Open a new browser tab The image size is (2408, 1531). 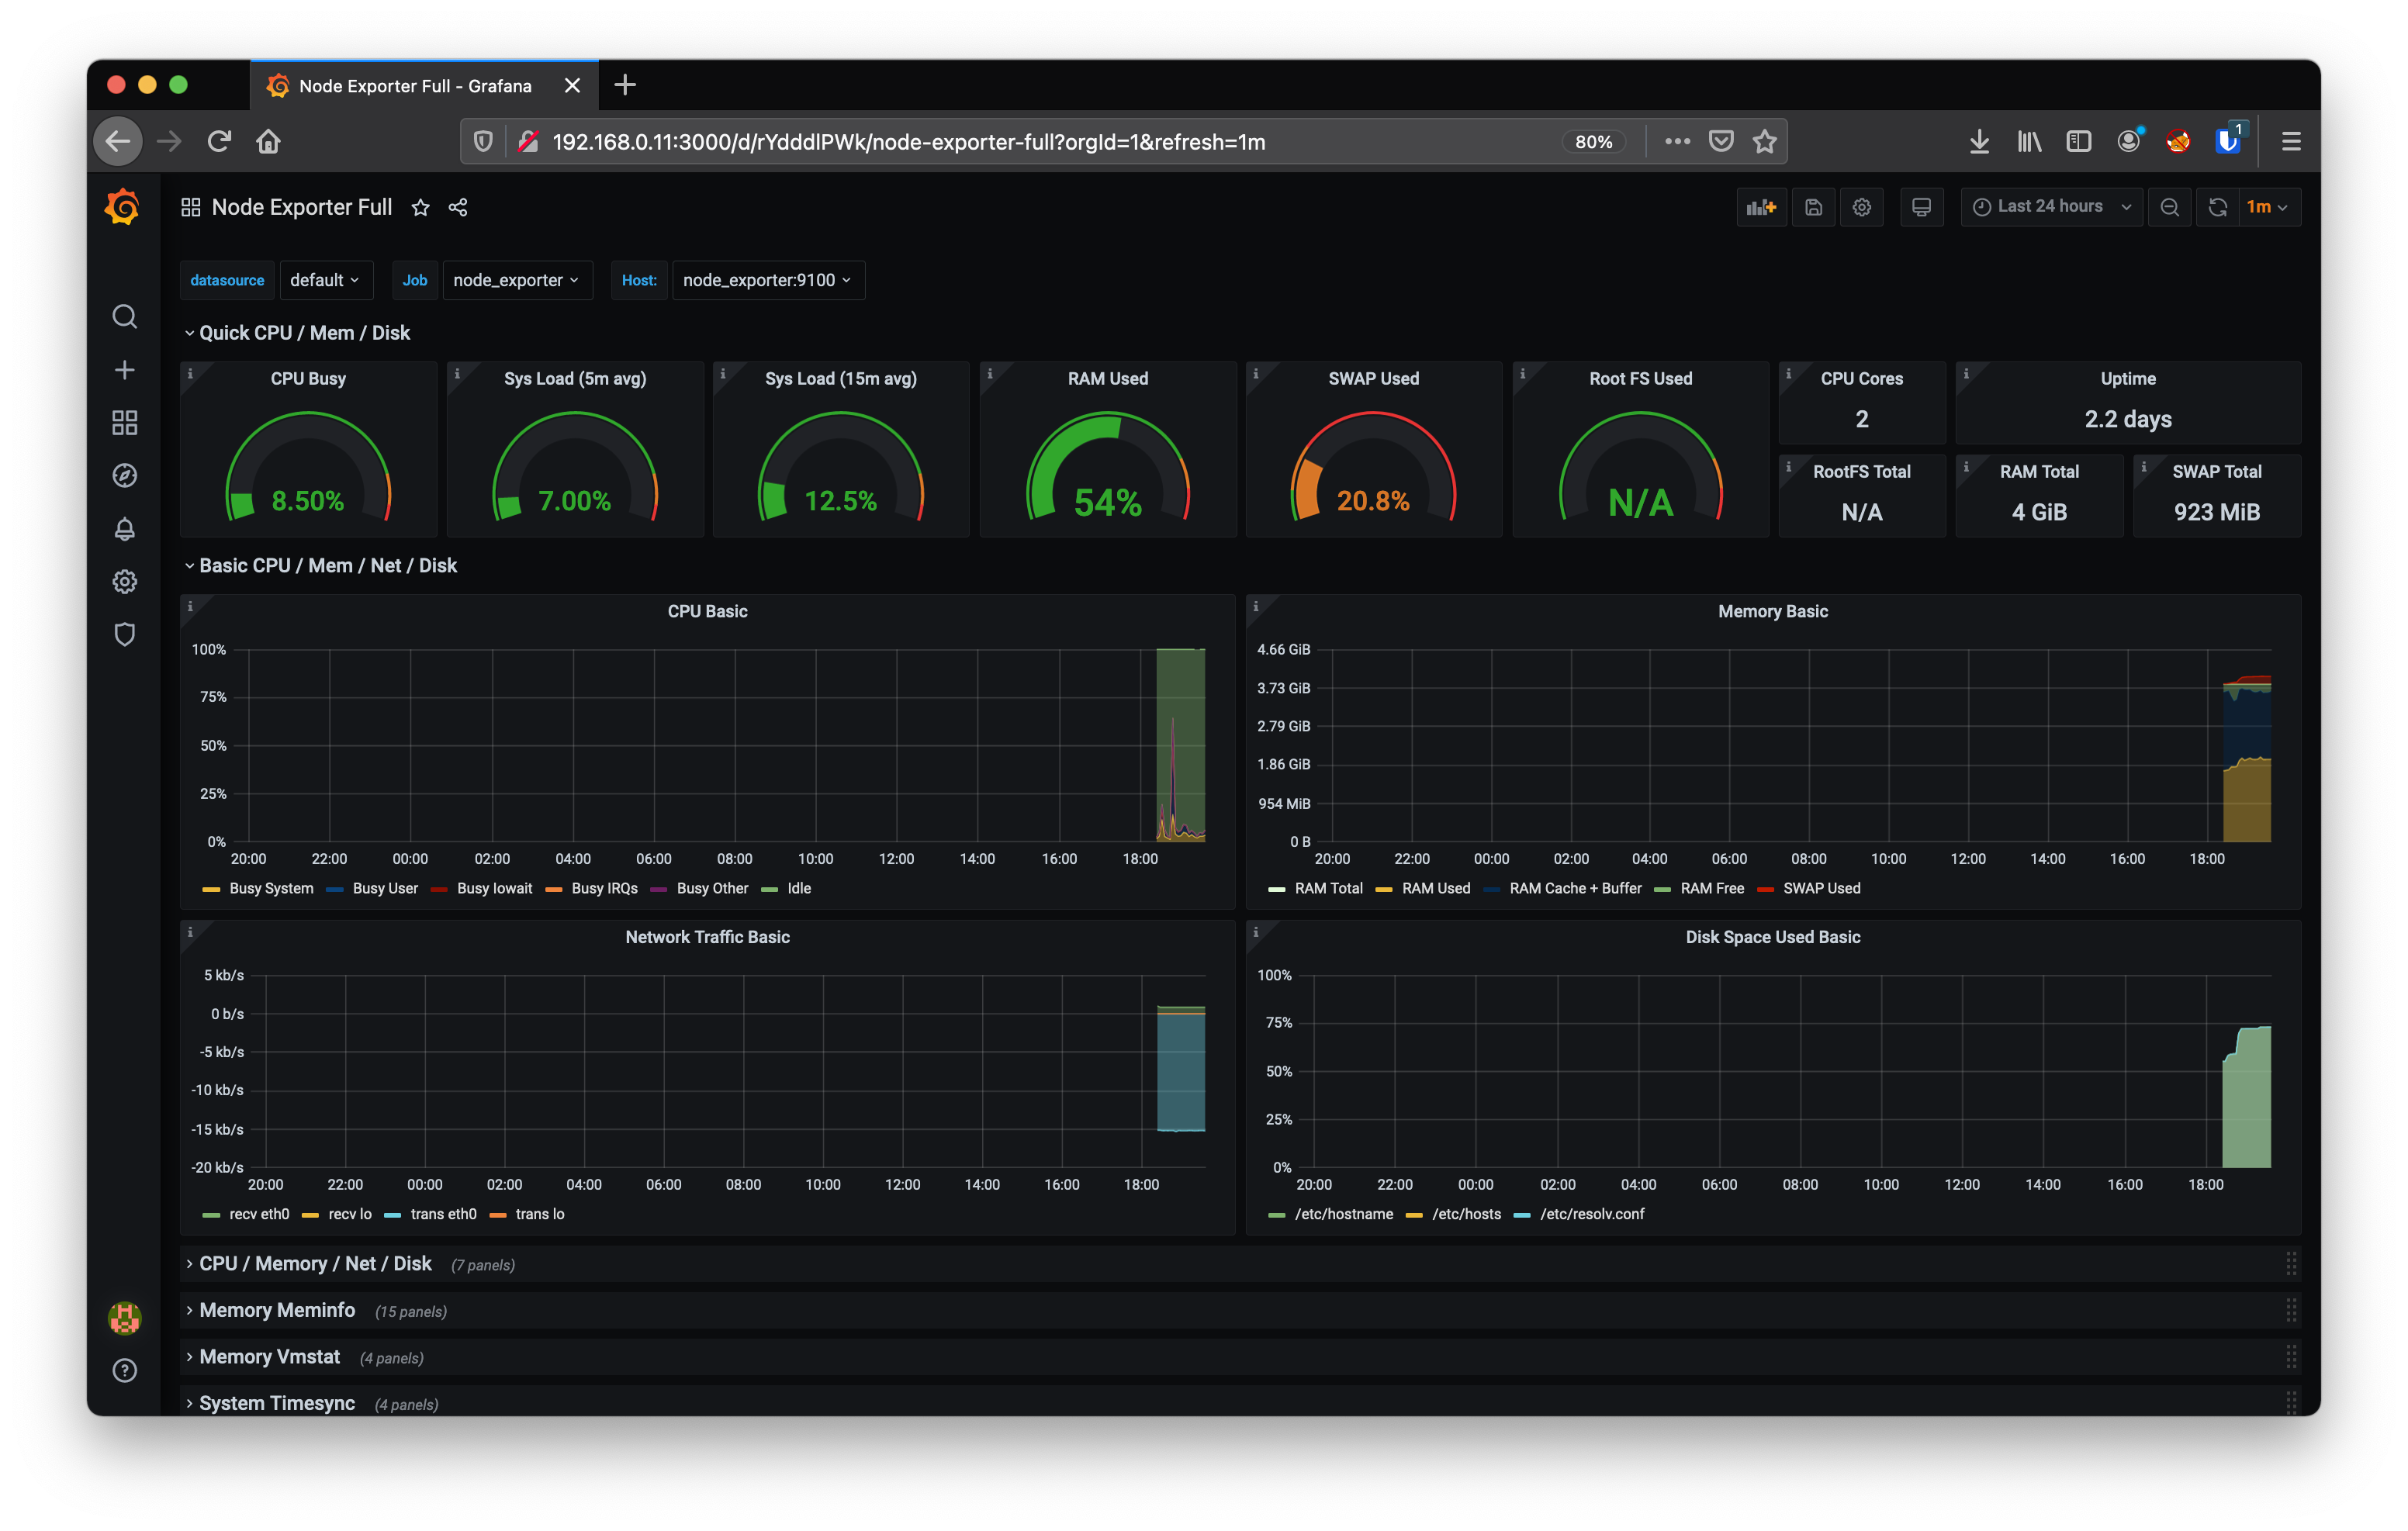pos(625,85)
